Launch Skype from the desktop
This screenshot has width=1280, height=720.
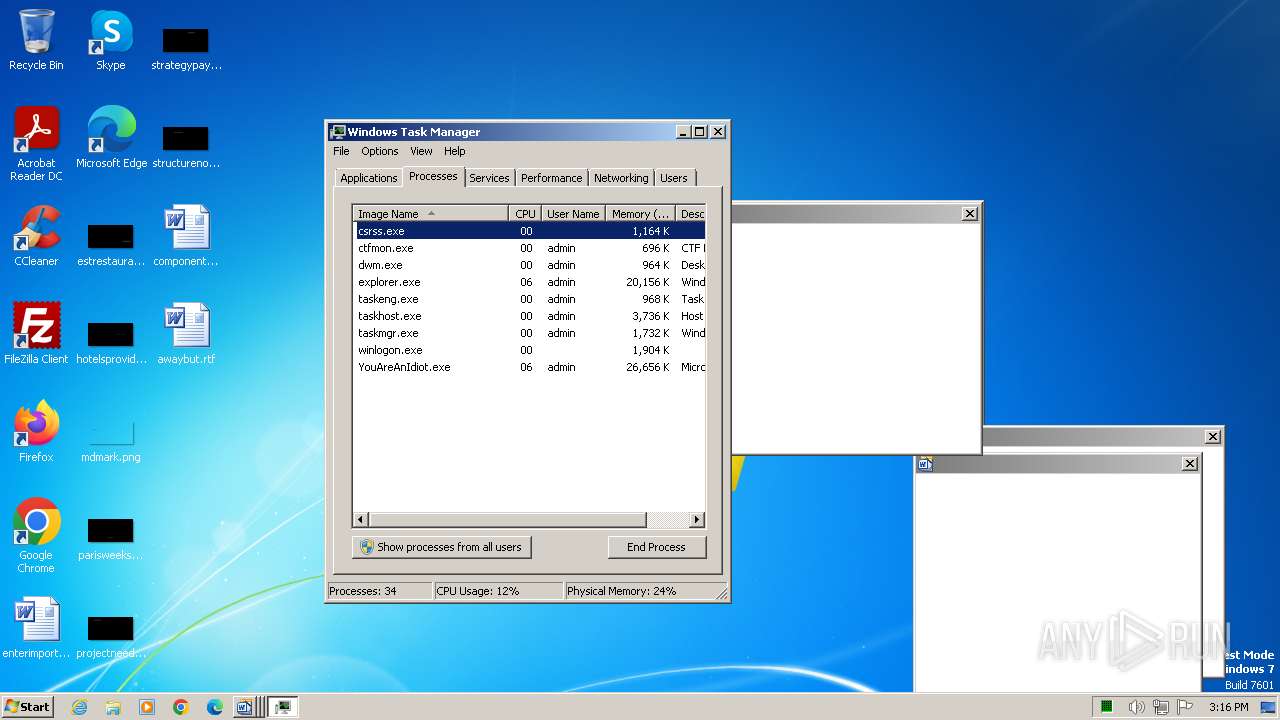pyautogui.click(x=110, y=40)
